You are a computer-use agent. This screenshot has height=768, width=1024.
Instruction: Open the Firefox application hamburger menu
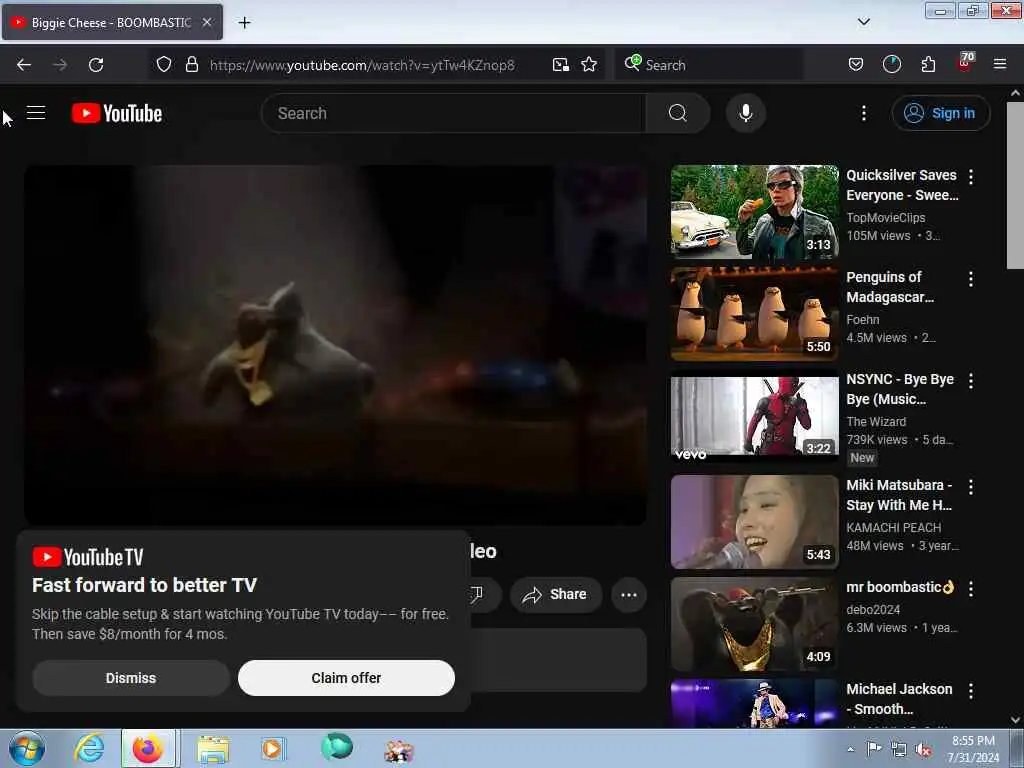[x=1000, y=64]
